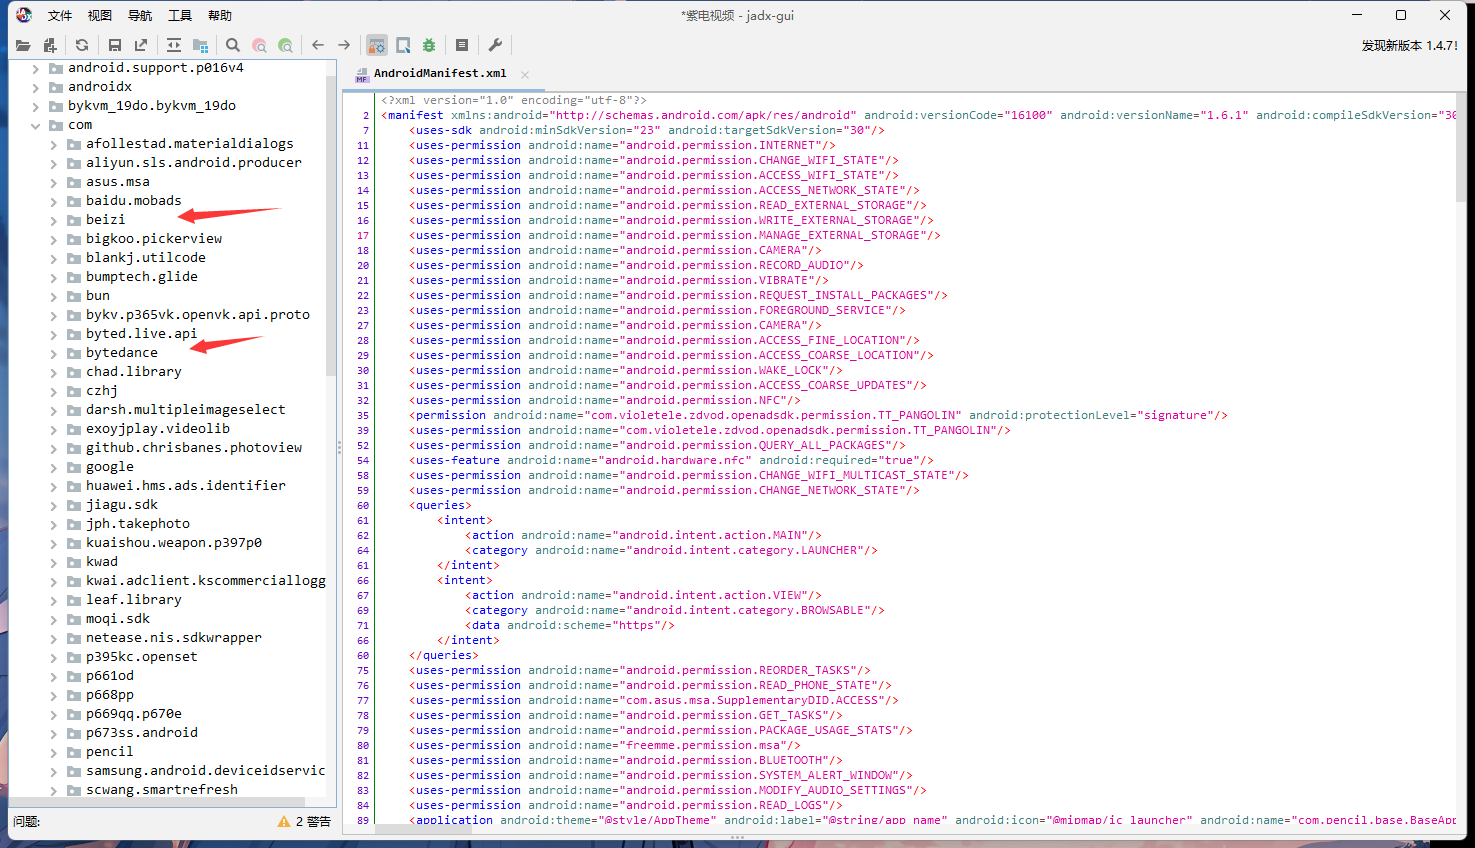Click the green debugger bug icon
Image resolution: width=1475 pixels, height=848 pixels.
pos(429,45)
